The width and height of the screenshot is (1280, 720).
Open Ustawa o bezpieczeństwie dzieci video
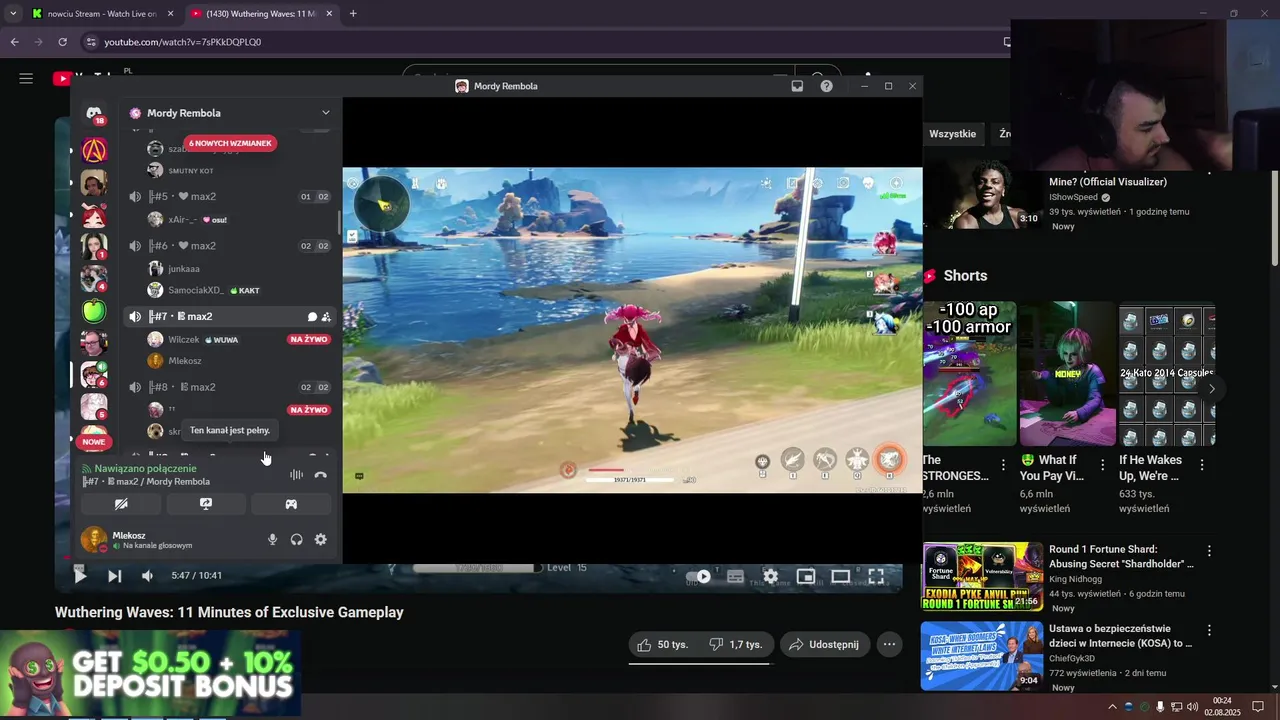(982, 655)
